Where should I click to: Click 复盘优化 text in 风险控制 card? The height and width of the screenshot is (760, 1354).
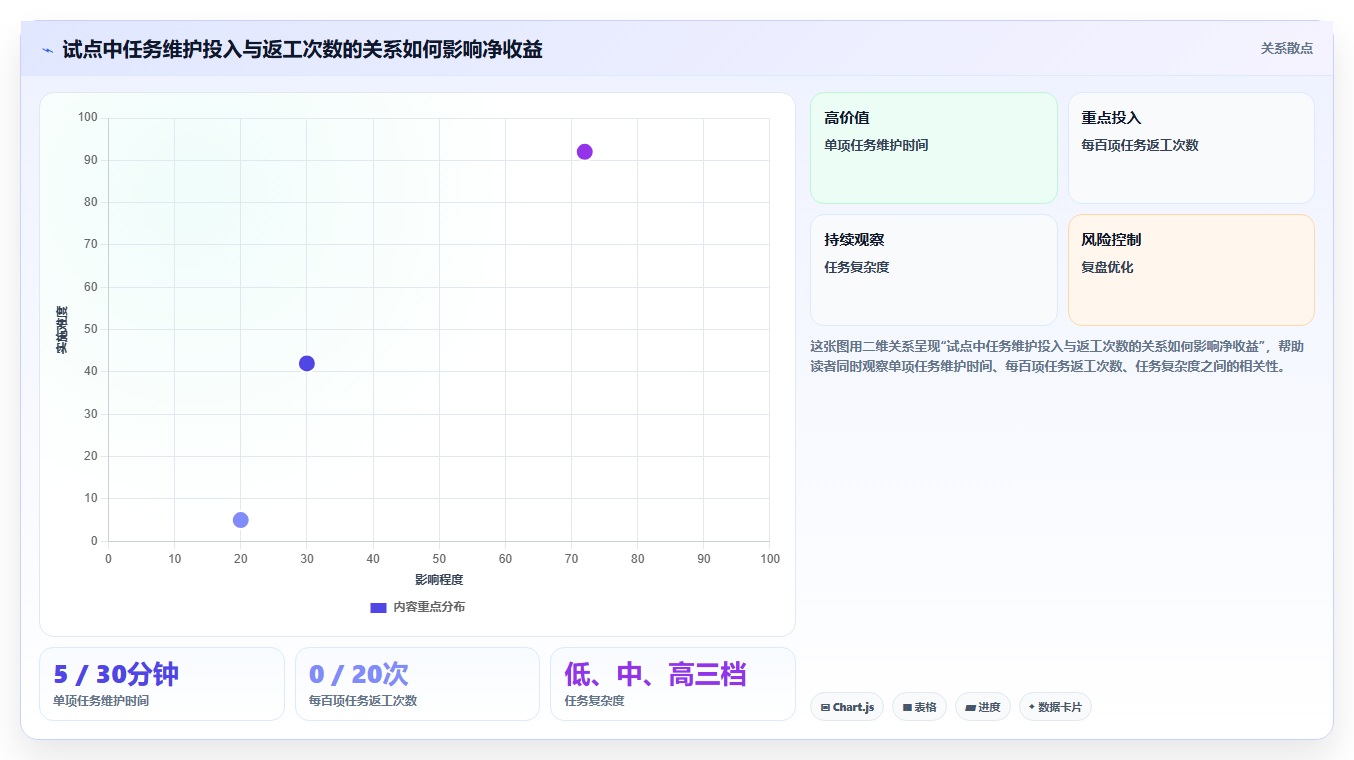point(1107,267)
